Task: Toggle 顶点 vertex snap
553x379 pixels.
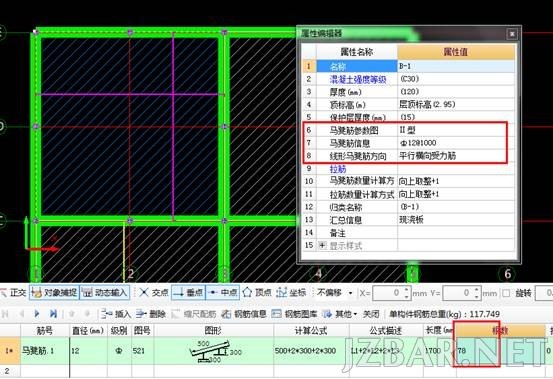Action: (257, 293)
